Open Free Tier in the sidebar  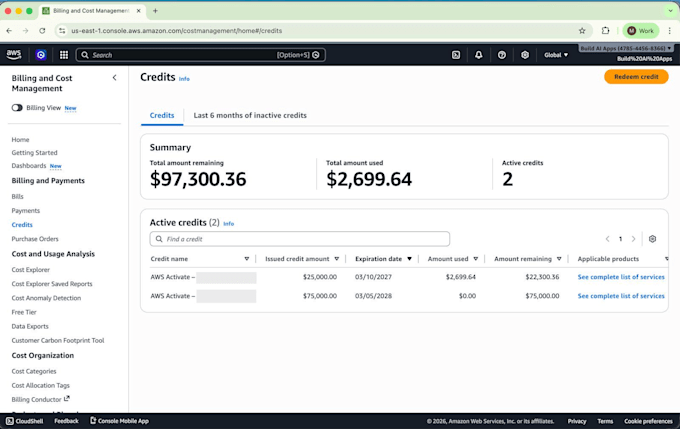[24, 312]
